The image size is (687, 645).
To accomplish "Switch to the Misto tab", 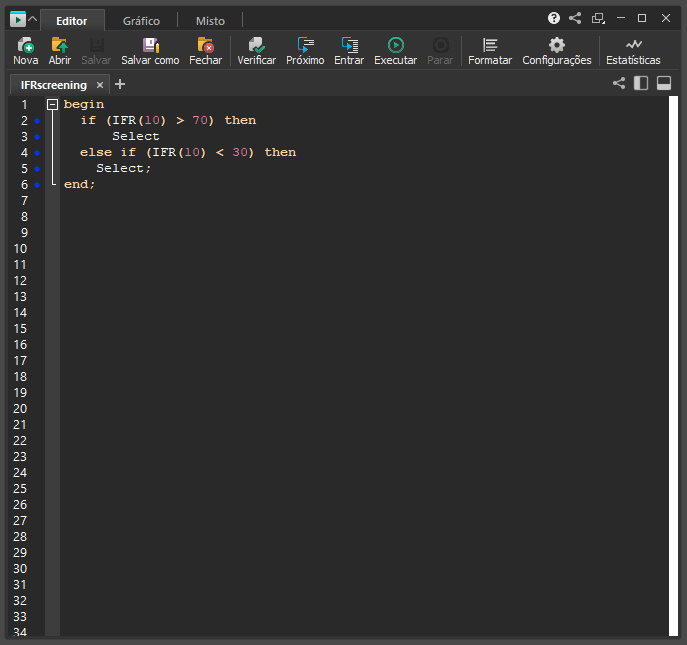I will coord(210,21).
